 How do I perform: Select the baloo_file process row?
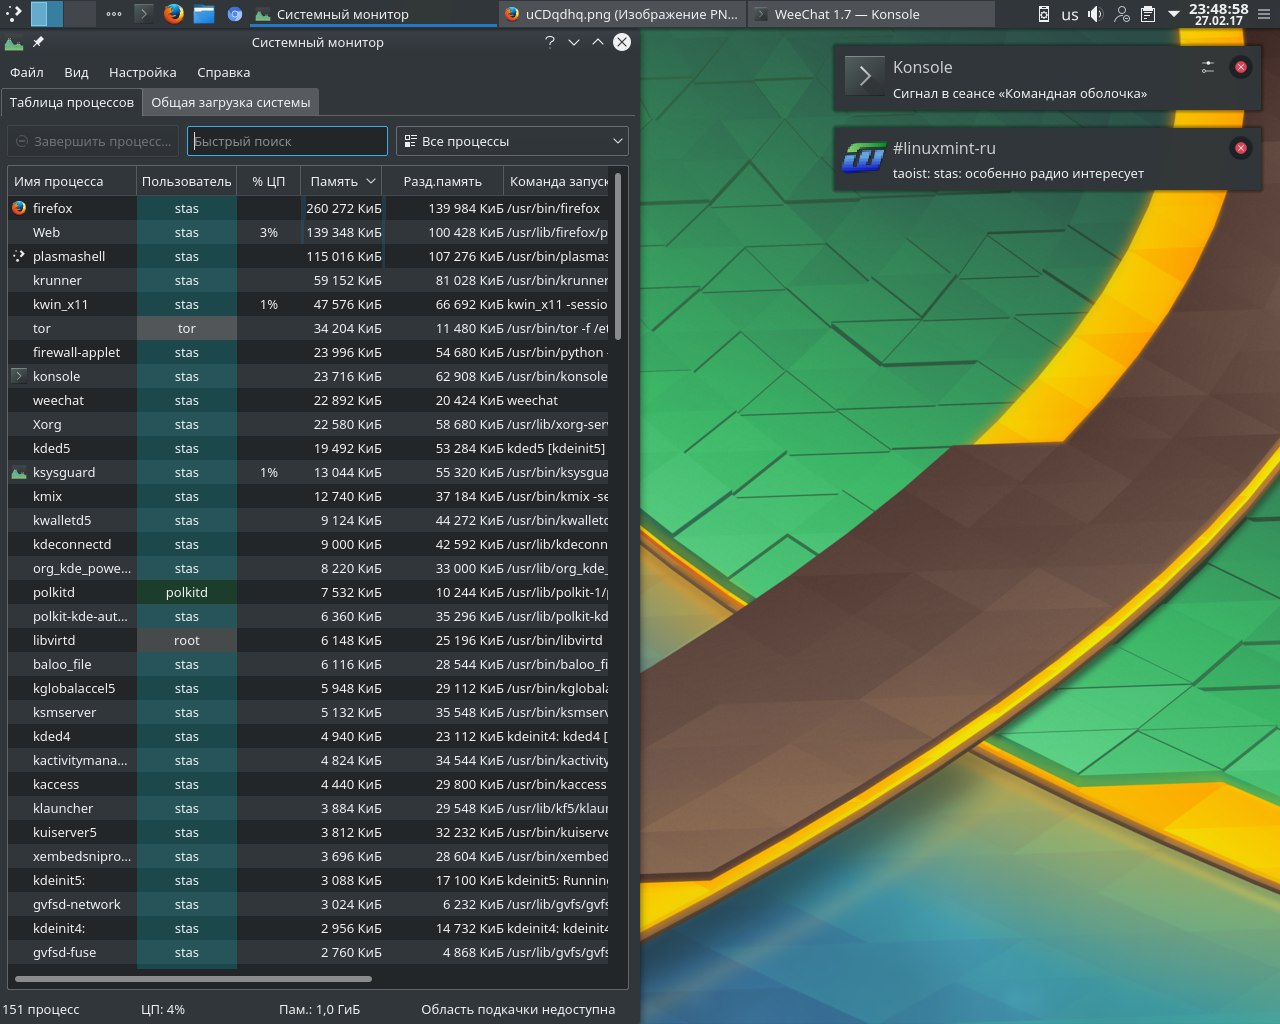pyautogui.click(x=309, y=664)
